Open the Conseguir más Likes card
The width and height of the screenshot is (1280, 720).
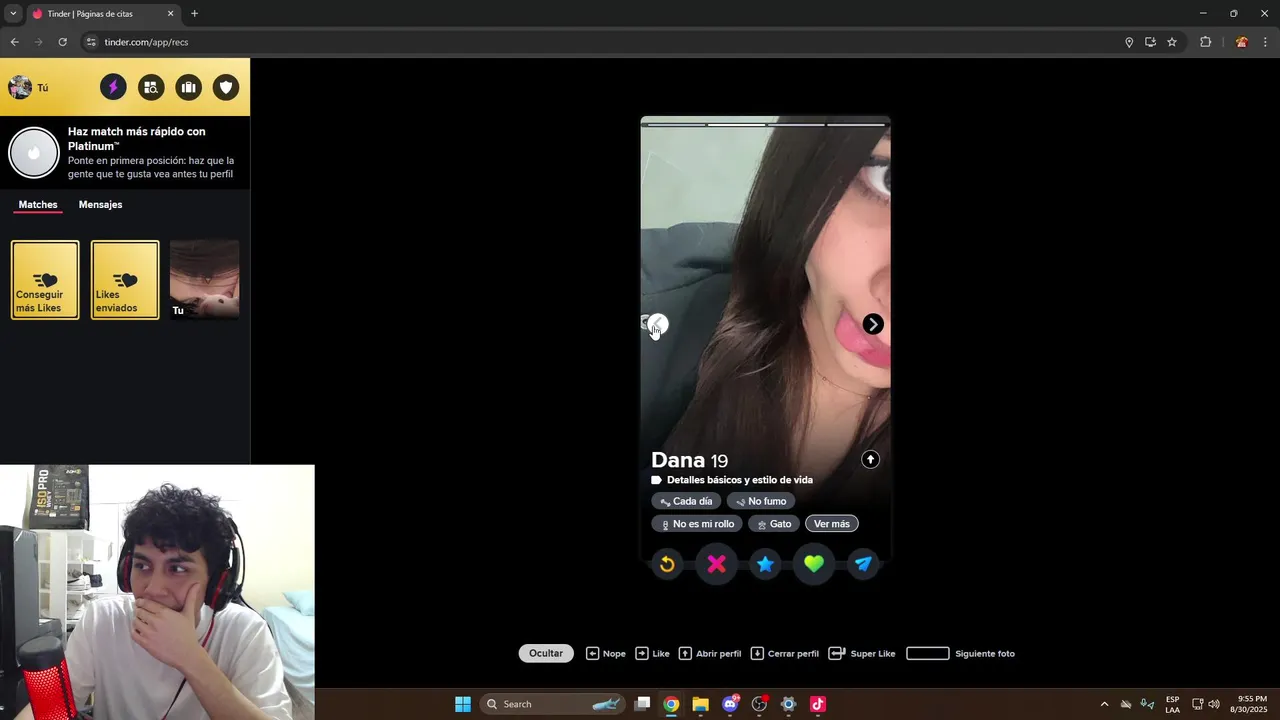tap(45, 280)
